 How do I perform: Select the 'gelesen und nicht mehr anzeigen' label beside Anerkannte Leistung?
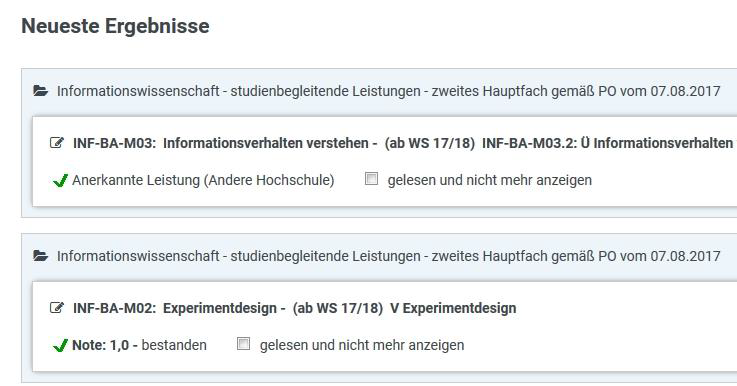pos(489,180)
